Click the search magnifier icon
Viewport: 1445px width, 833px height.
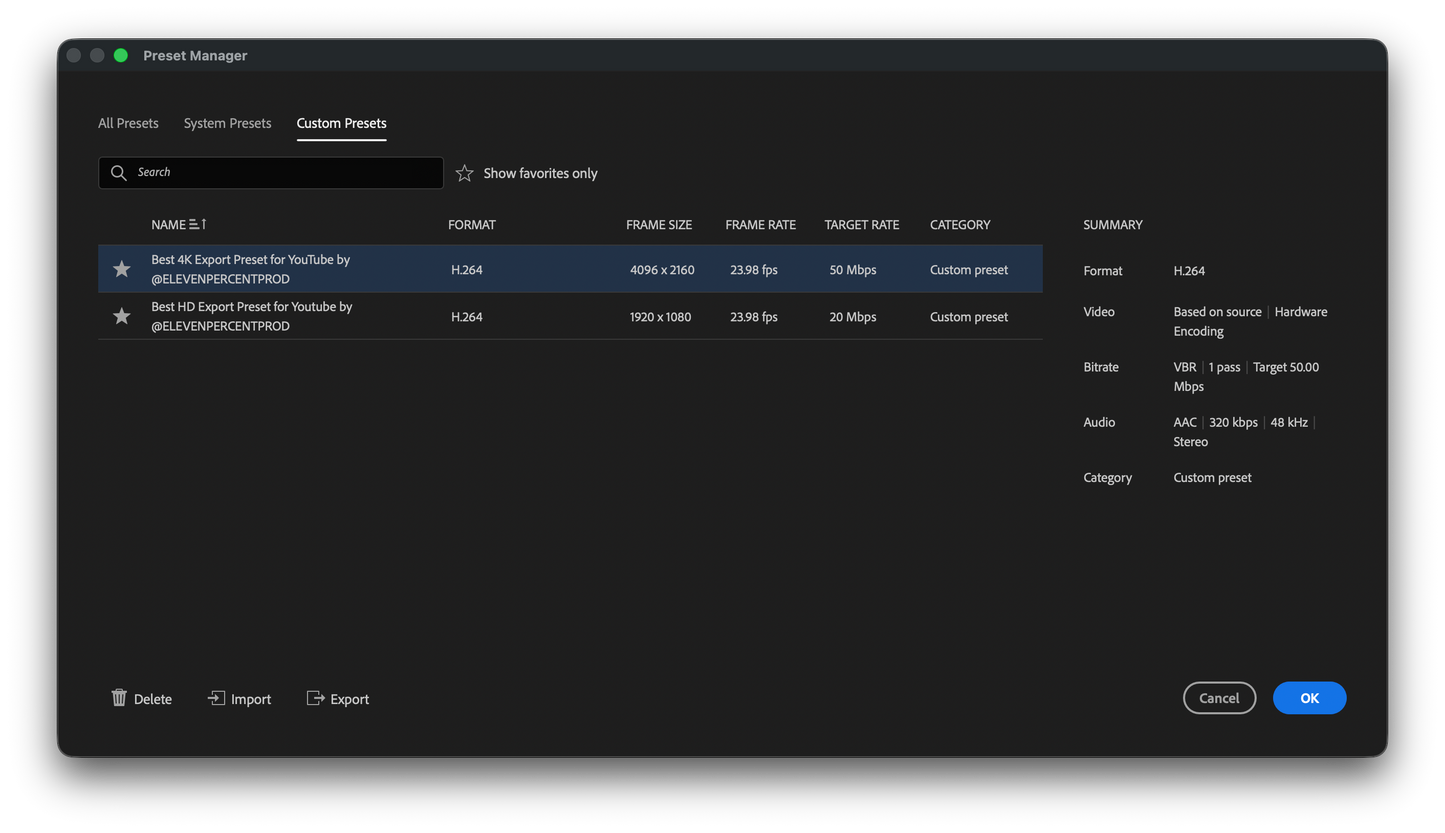click(x=119, y=173)
